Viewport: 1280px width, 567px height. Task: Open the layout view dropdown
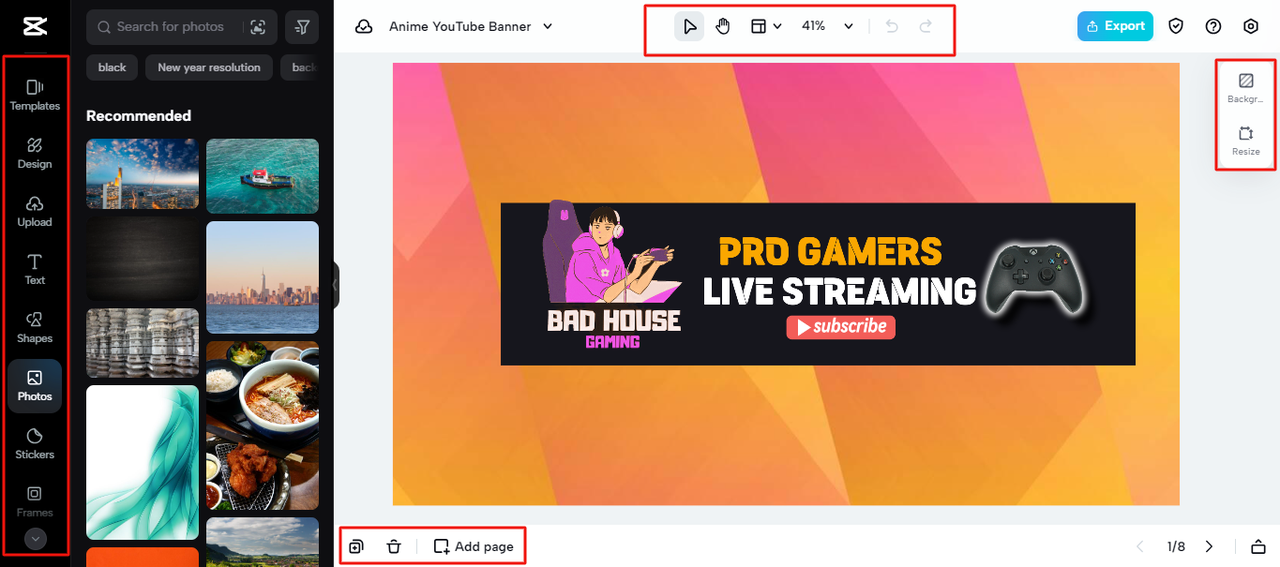point(766,27)
